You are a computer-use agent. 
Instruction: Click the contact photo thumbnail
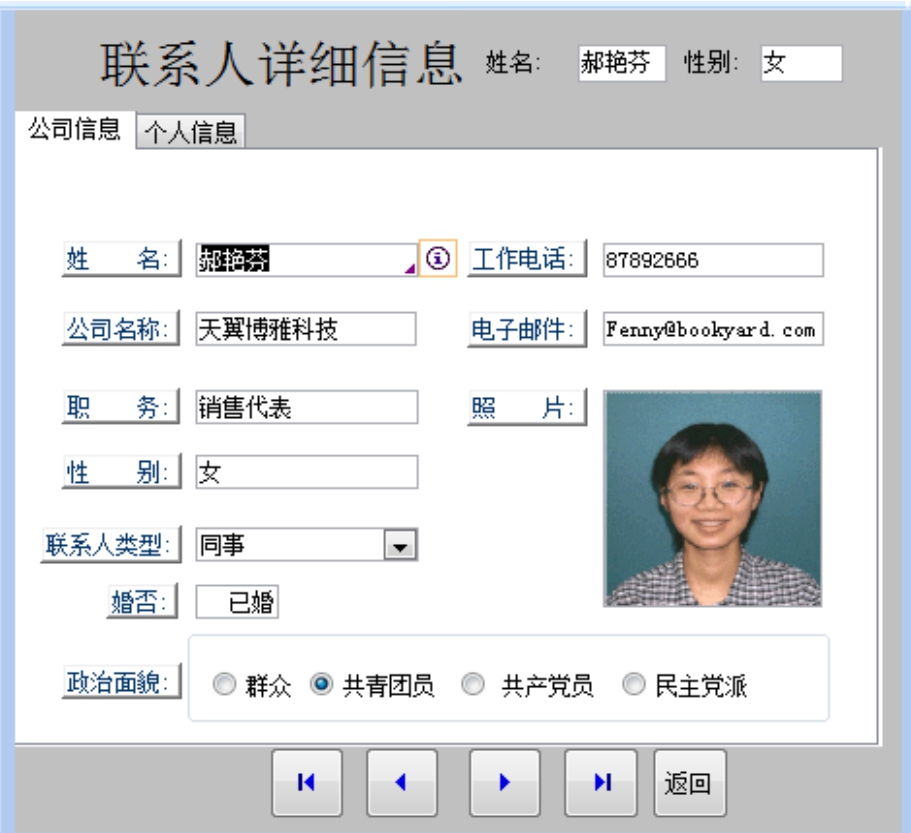[712, 498]
